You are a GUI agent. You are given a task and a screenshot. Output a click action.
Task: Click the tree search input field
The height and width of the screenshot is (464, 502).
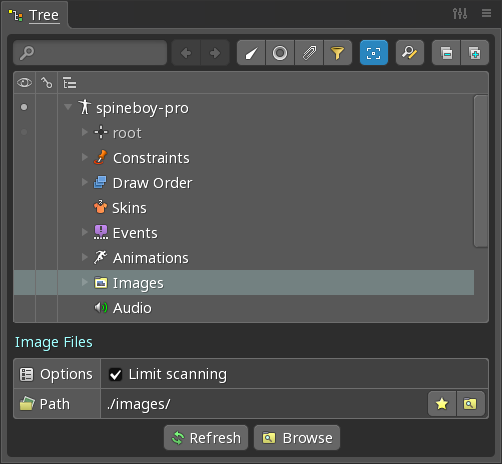coord(90,53)
